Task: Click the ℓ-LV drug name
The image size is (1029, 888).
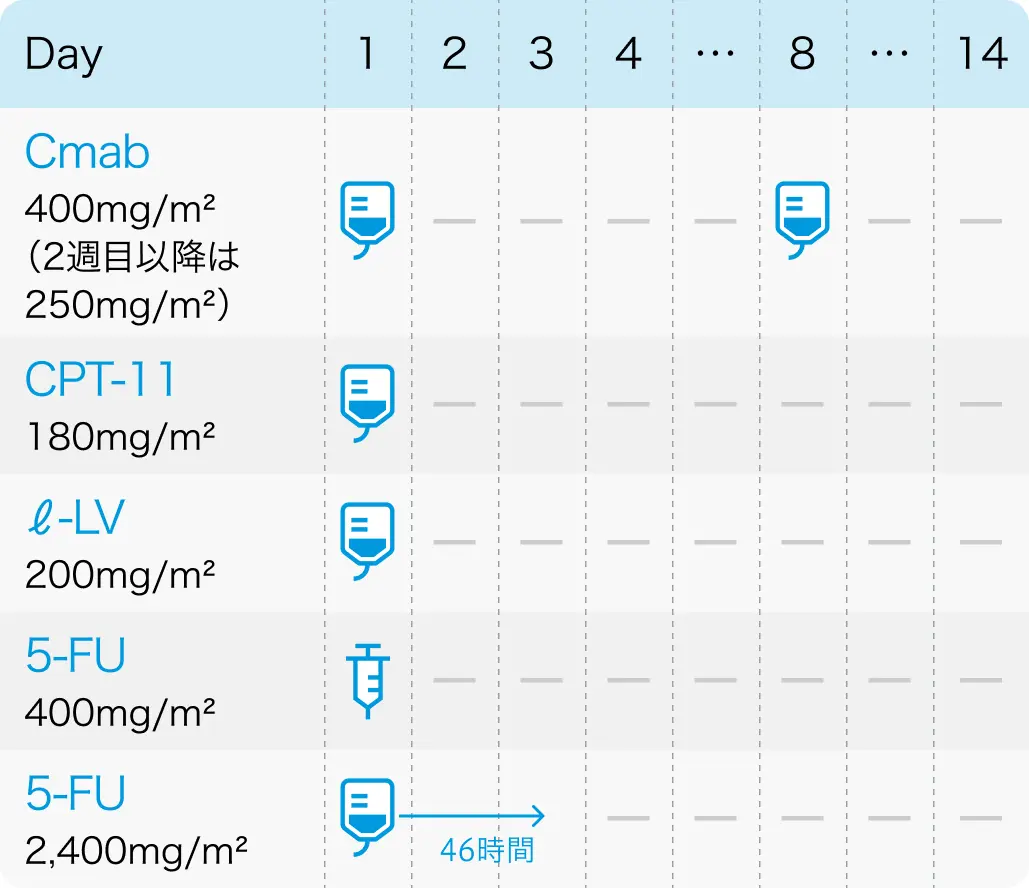Action: pos(75,517)
